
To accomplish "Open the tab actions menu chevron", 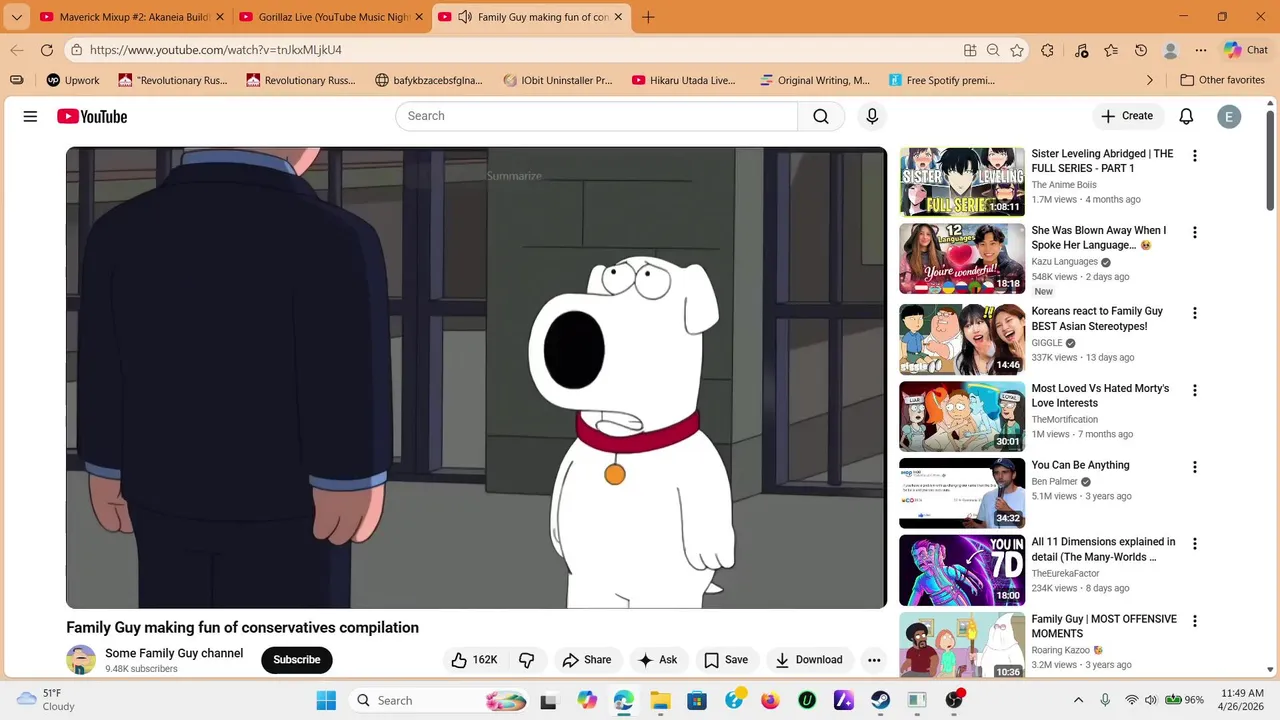I will pos(16,17).
